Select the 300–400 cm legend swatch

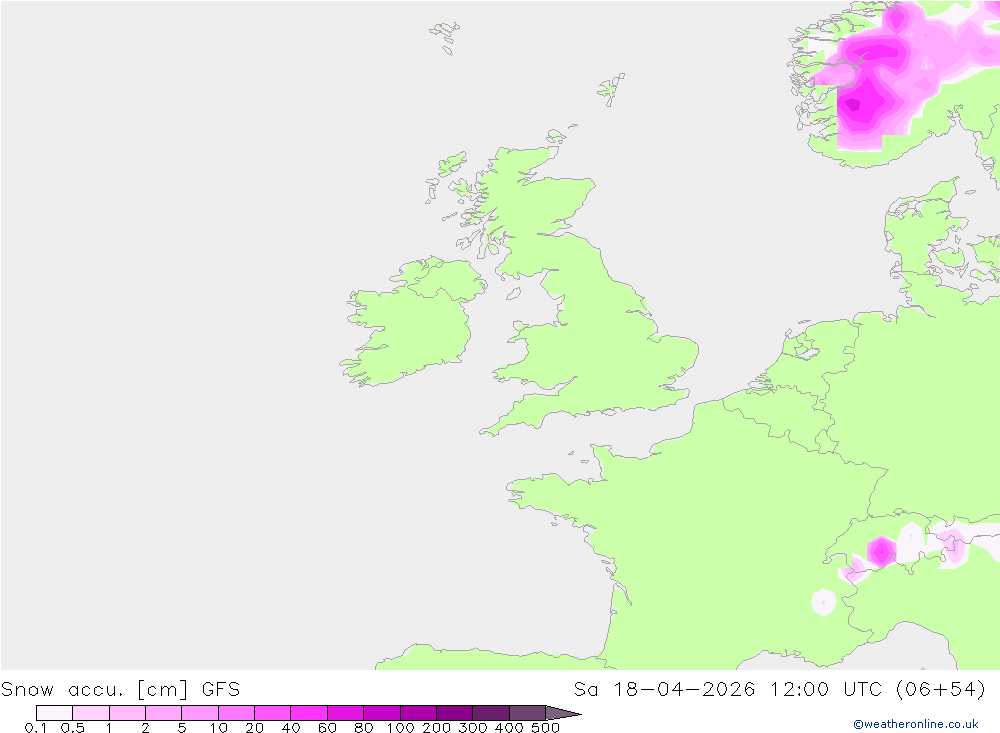(490, 713)
